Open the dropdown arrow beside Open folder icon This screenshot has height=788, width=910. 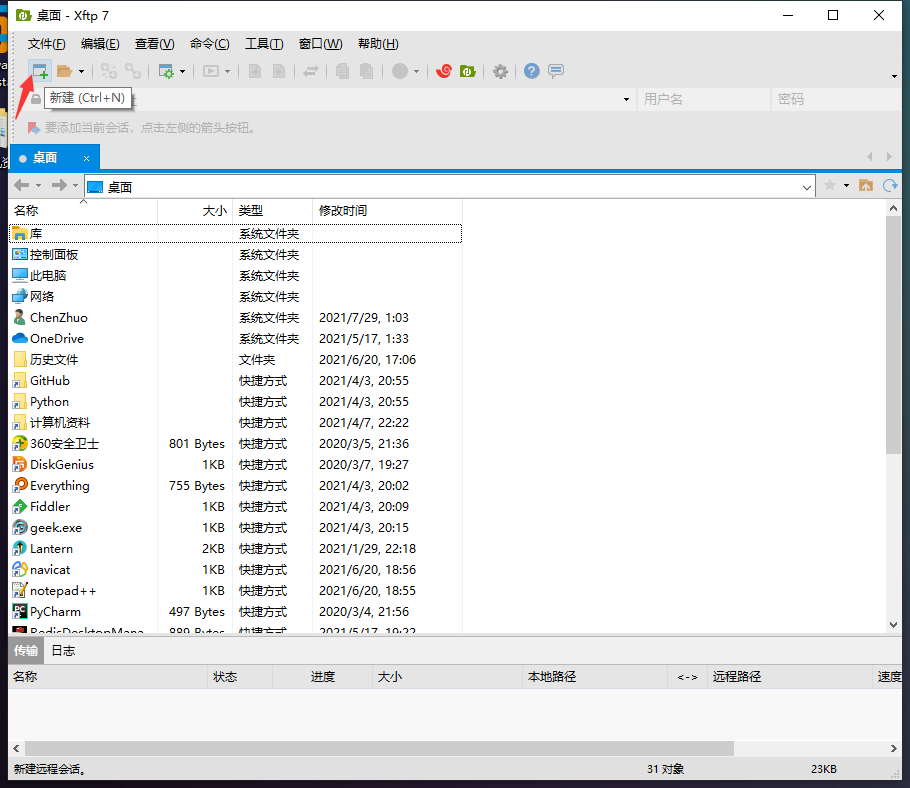[82, 72]
